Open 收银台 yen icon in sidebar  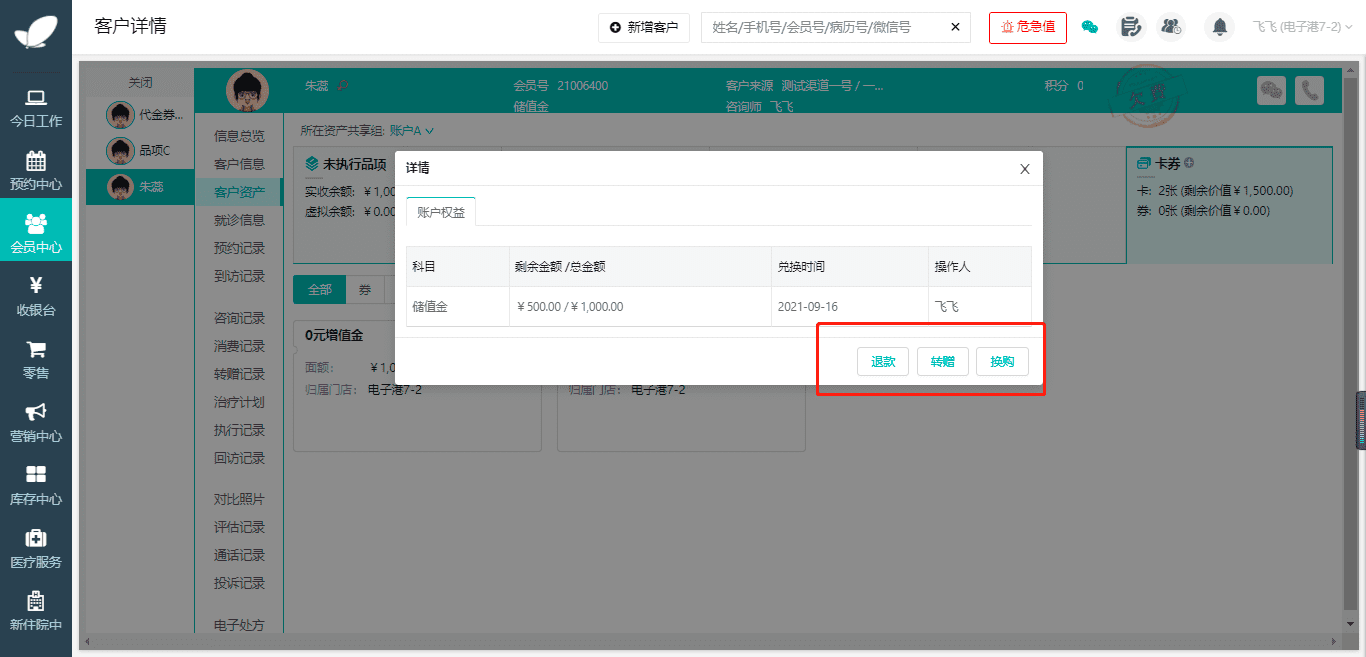coord(36,297)
